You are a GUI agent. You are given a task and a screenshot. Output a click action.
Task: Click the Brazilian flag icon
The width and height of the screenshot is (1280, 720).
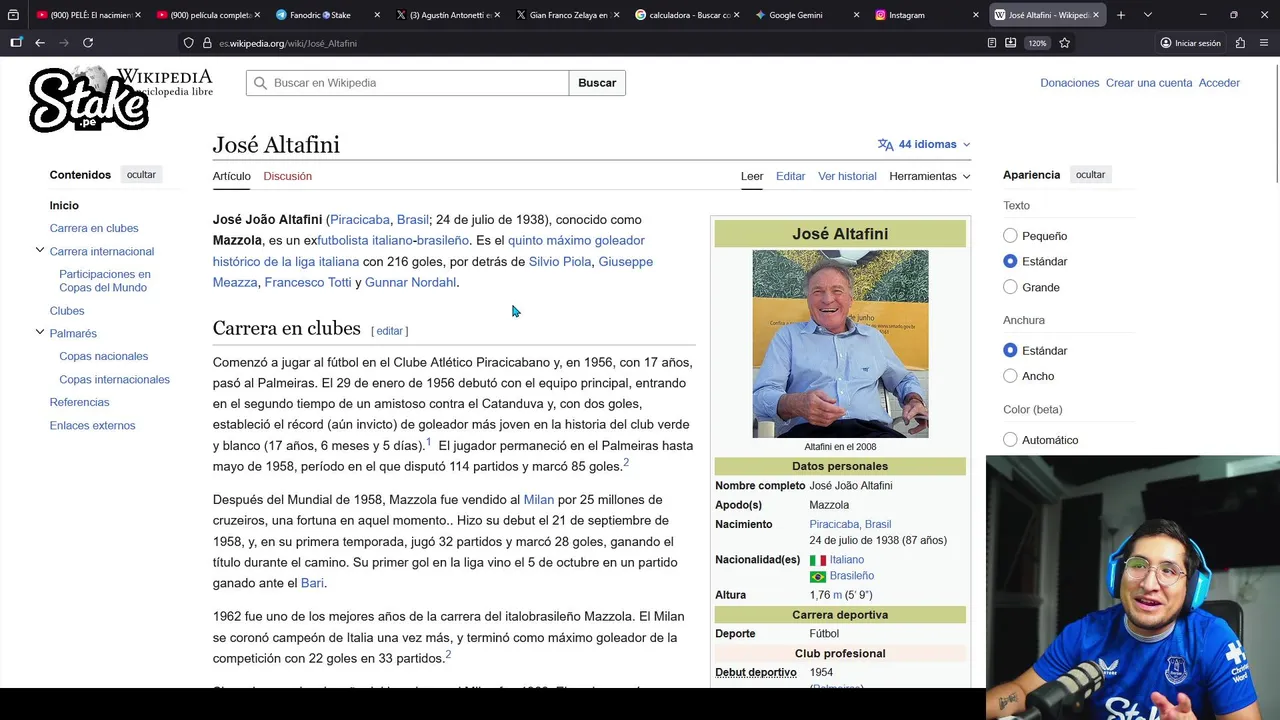tap(817, 577)
